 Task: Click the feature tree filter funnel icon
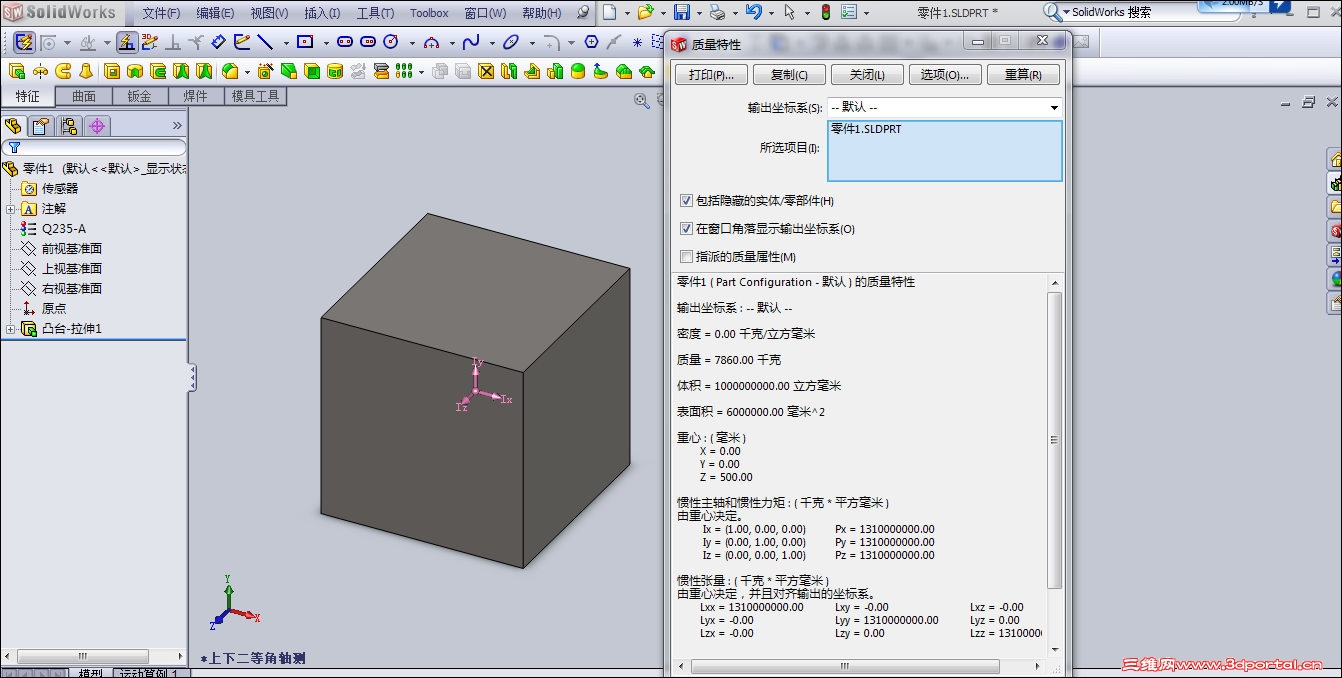(x=14, y=147)
